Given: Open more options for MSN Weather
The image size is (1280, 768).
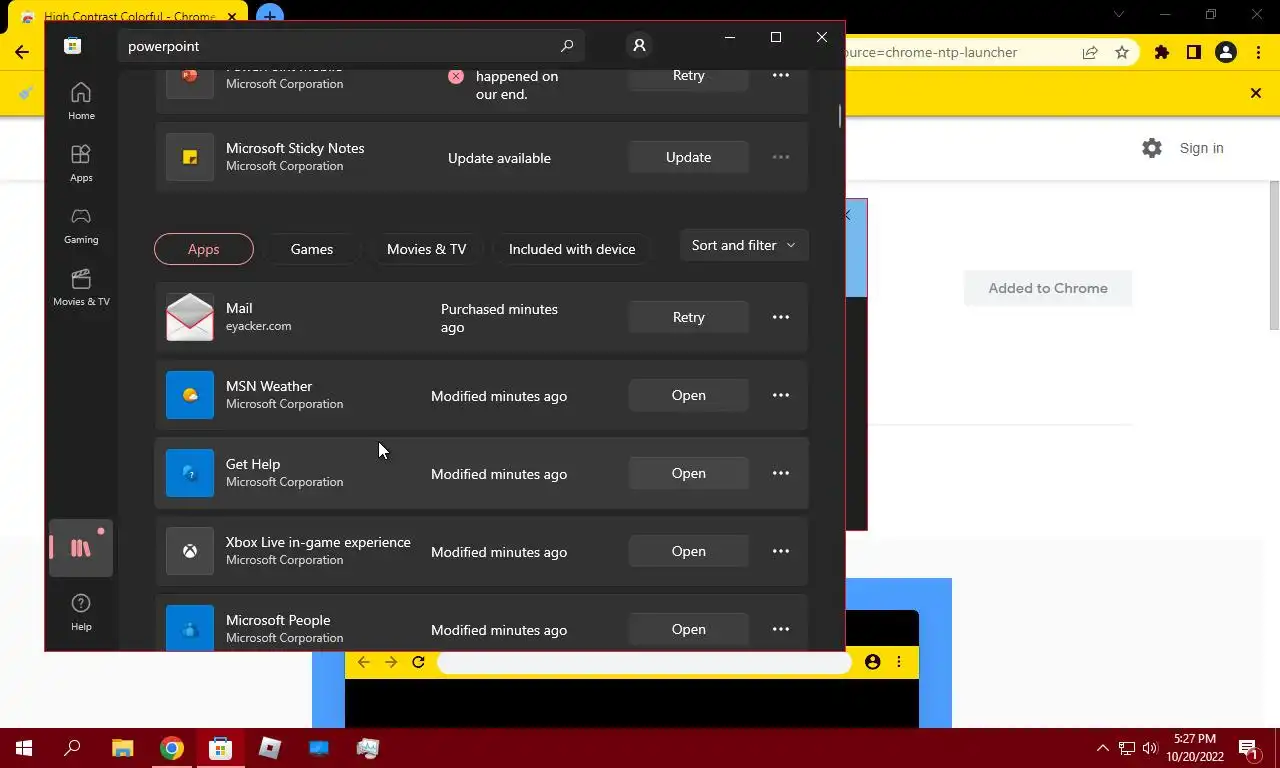Looking at the screenshot, I should click(x=781, y=395).
